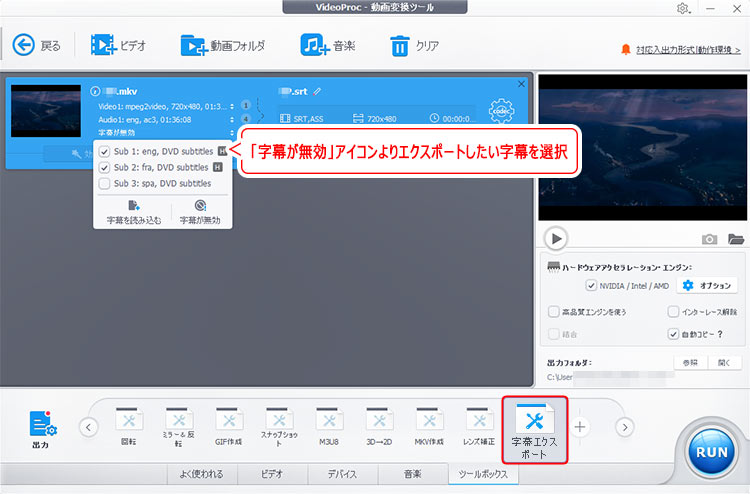Open the settings gear in title bar
Viewport: 750px width, 494px height.
683,8
